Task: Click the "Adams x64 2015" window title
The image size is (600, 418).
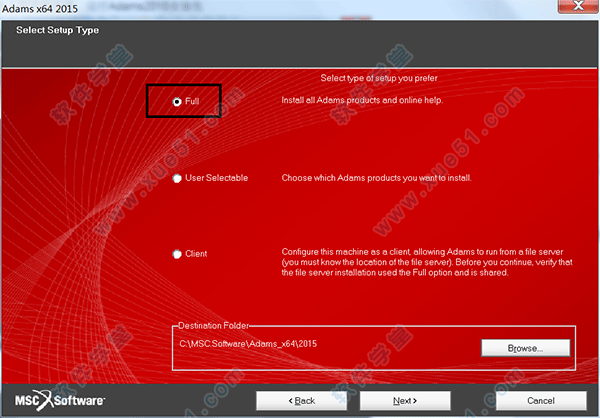Action: pyautogui.click(x=40, y=8)
